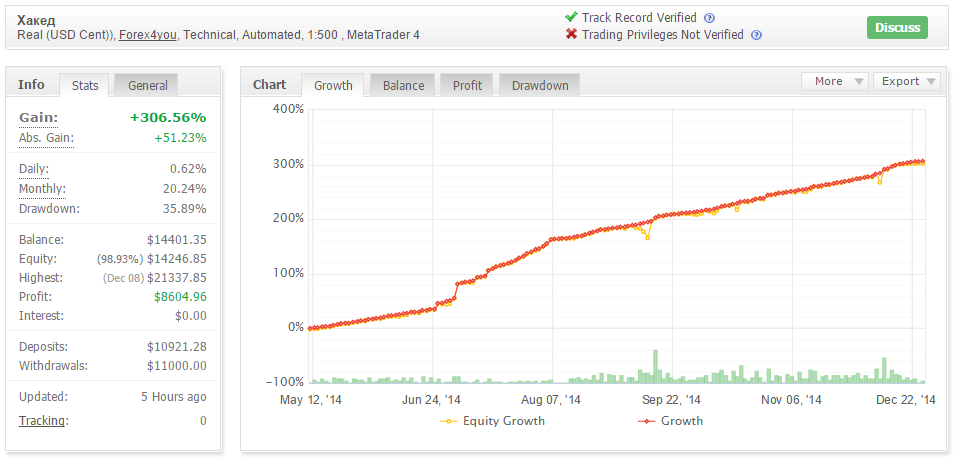Select the Growth chart tab
The image size is (964, 462).
333,86
